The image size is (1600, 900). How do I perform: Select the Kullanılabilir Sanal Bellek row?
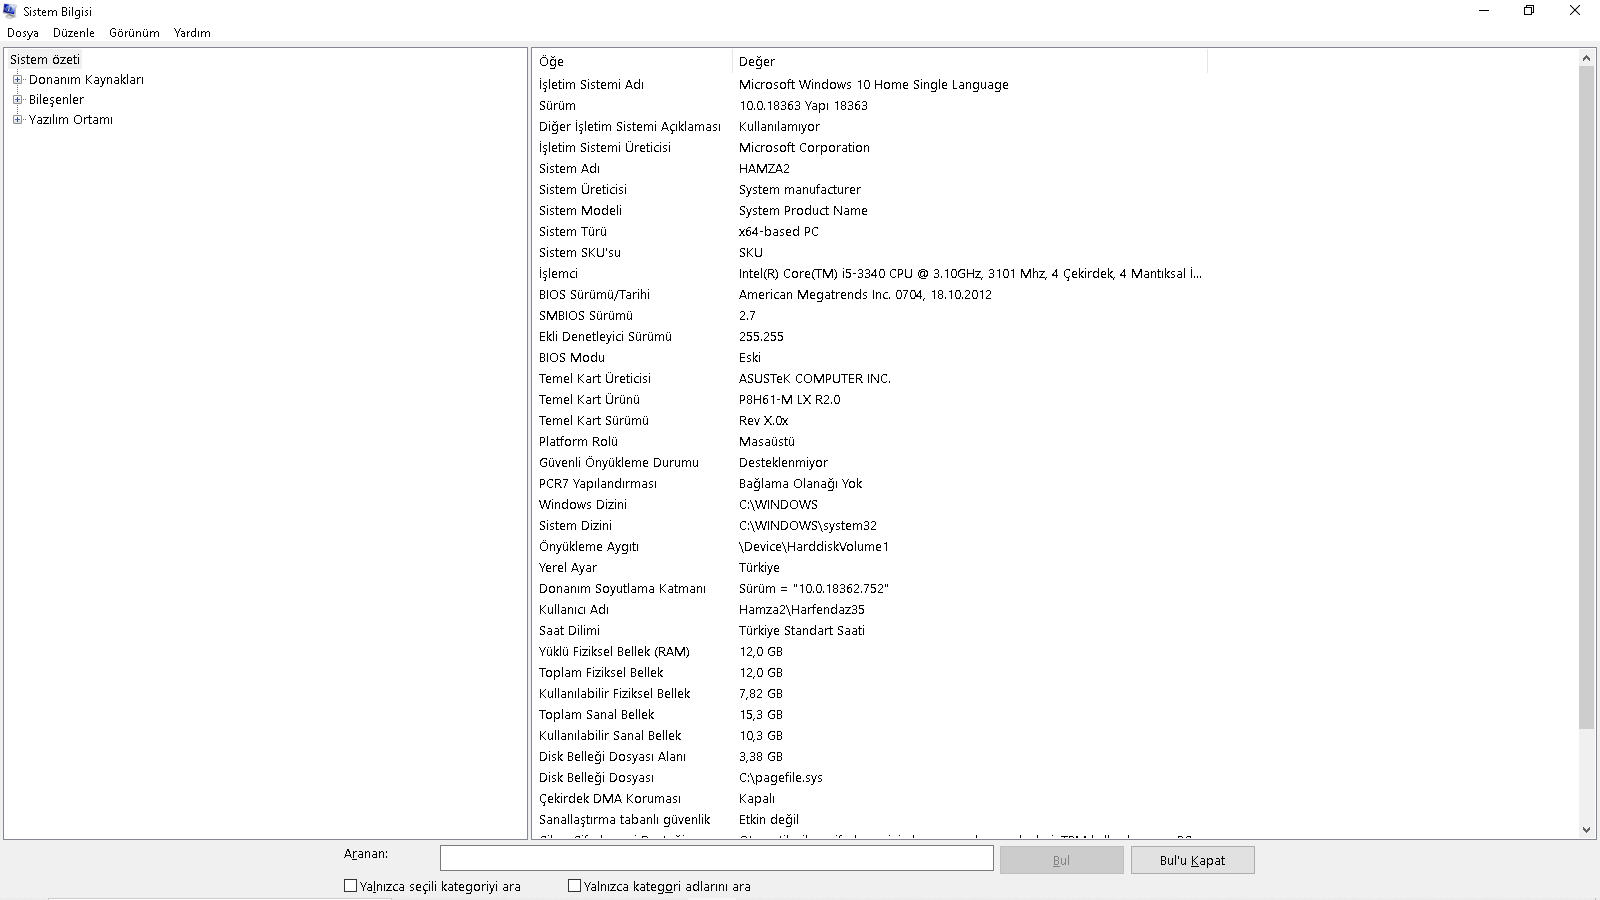(x=870, y=736)
